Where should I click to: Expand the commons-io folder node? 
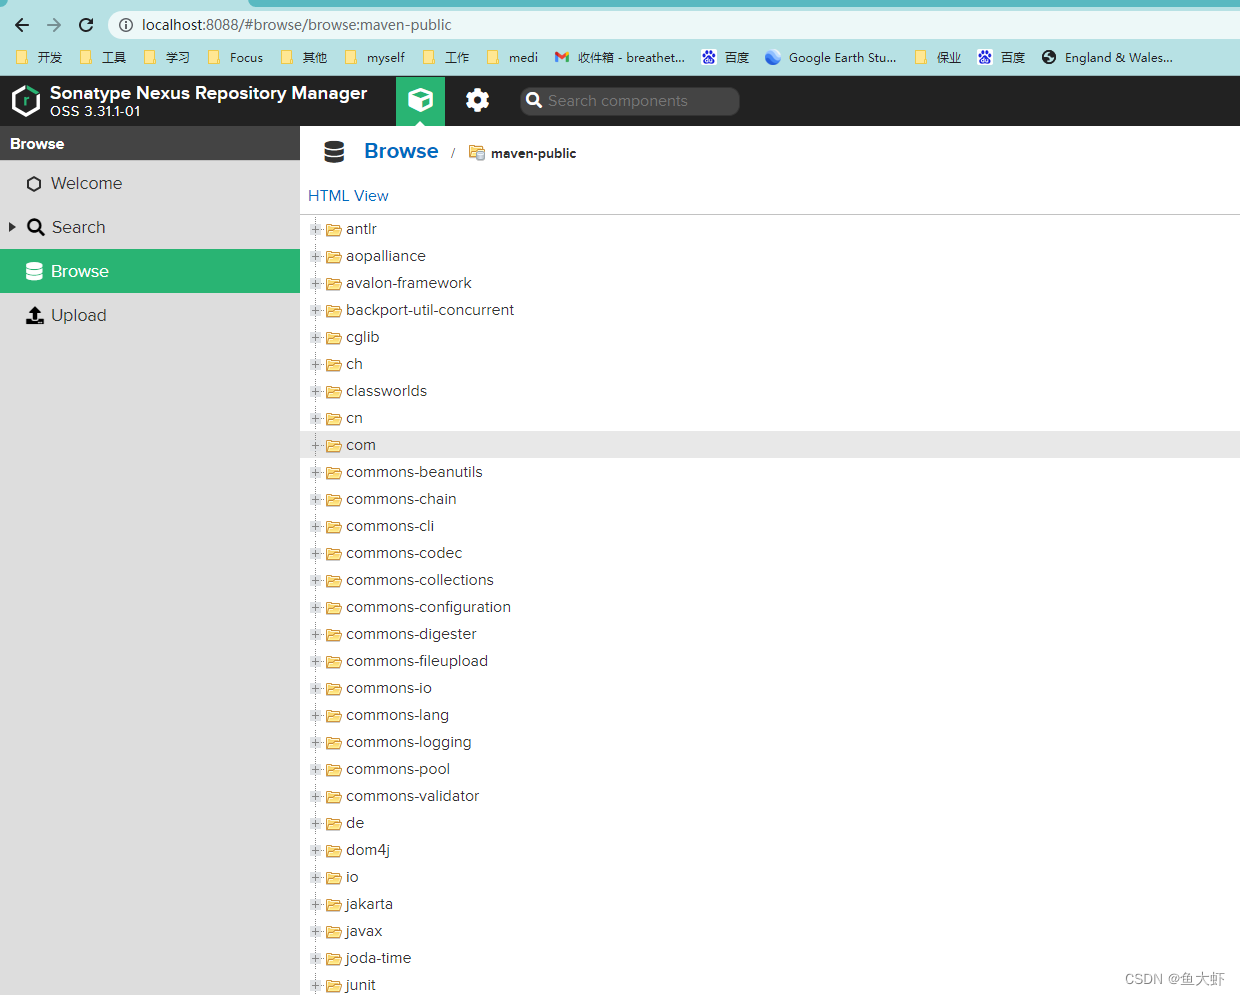(316, 688)
